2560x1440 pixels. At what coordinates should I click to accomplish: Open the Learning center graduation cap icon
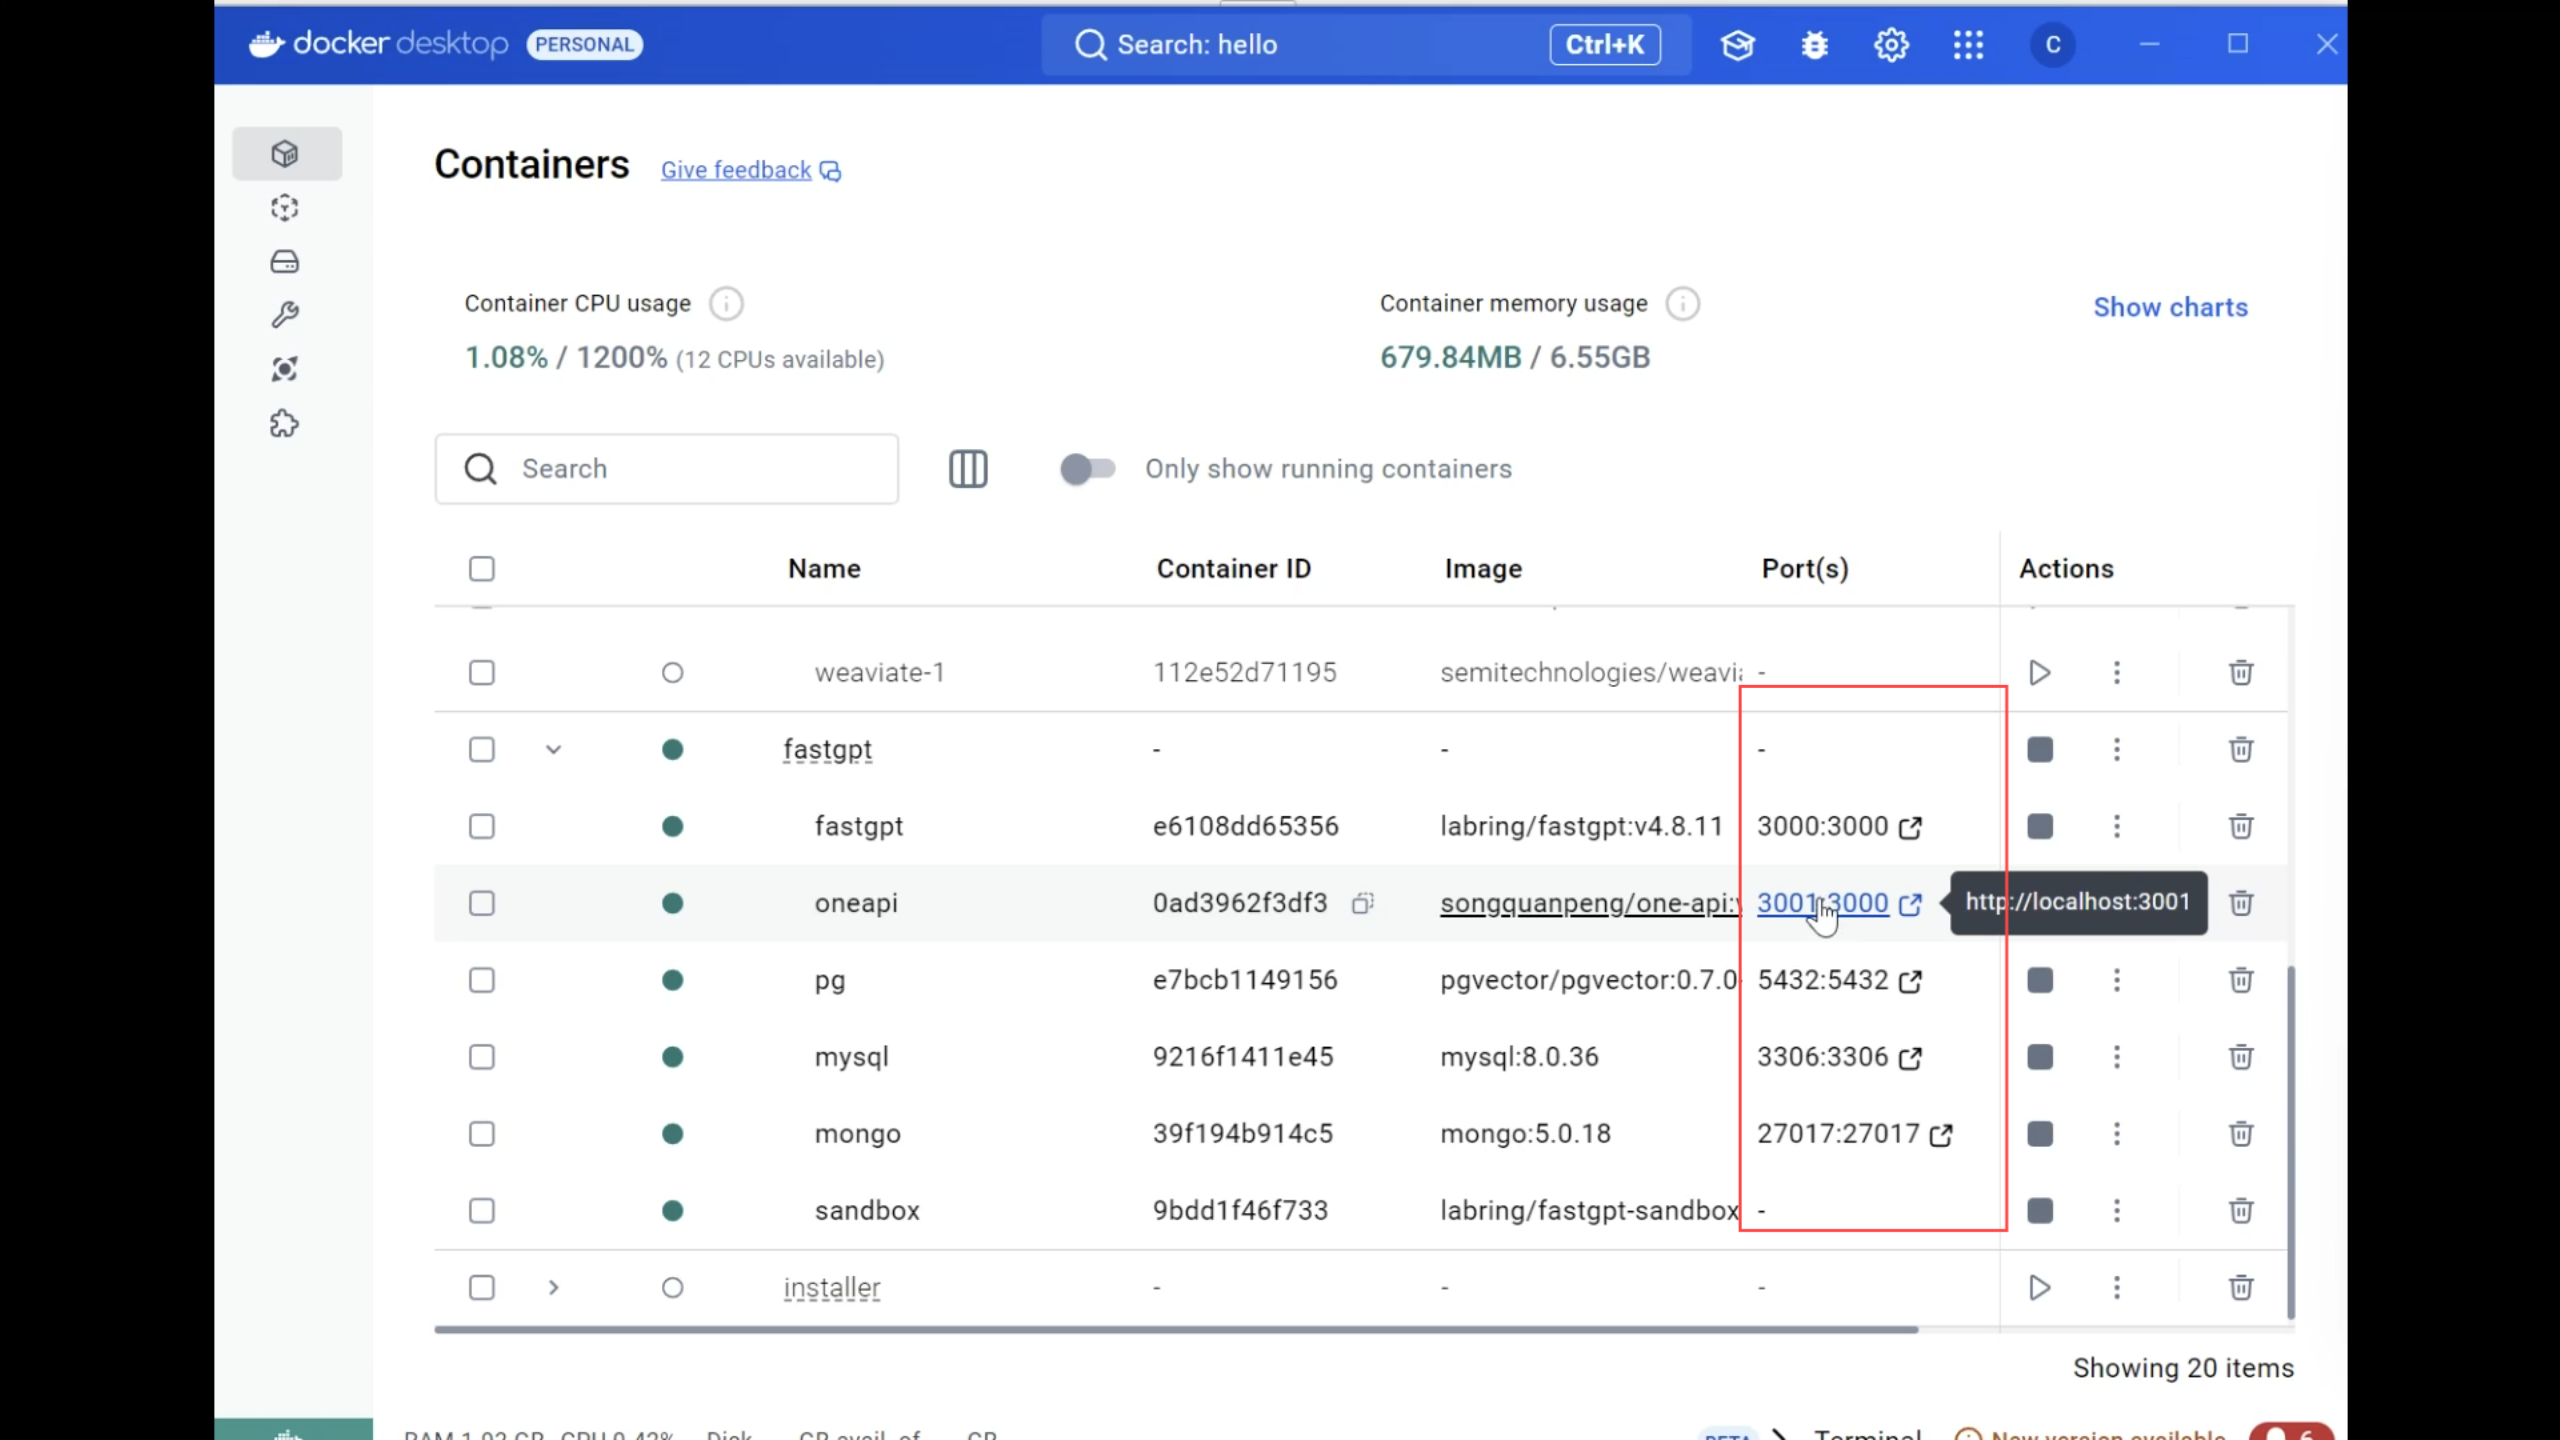point(1738,45)
